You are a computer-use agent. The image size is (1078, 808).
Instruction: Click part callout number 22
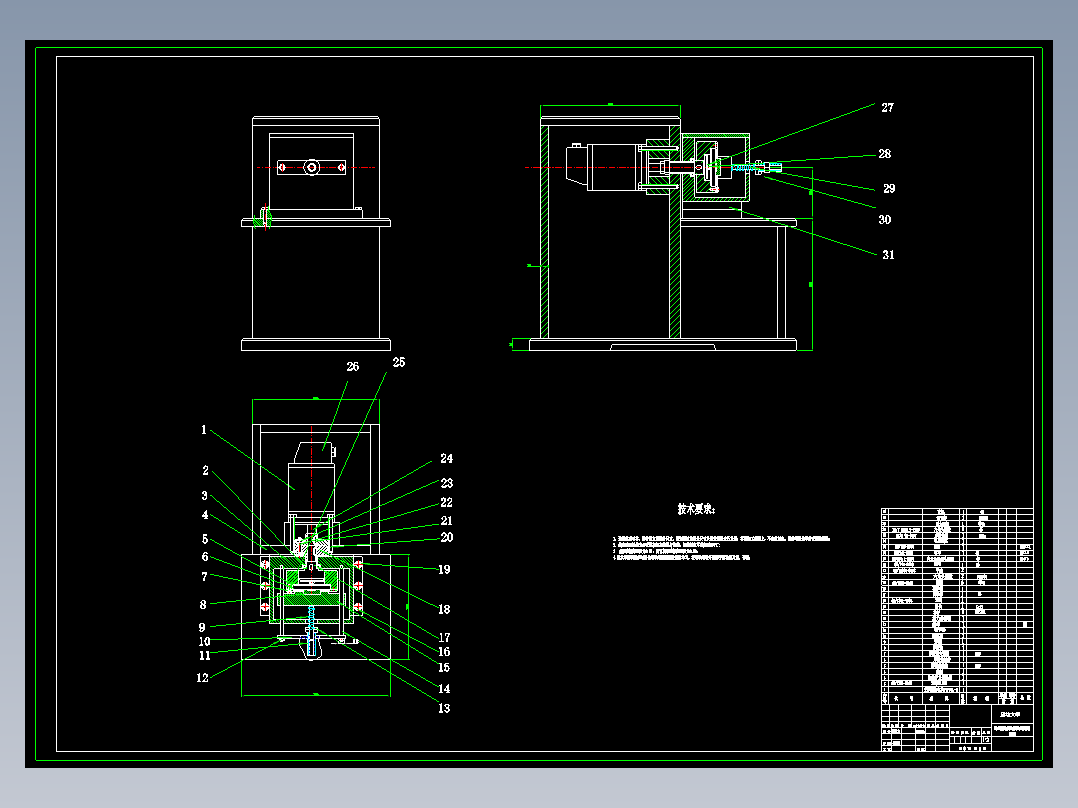click(x=447, y=503)
